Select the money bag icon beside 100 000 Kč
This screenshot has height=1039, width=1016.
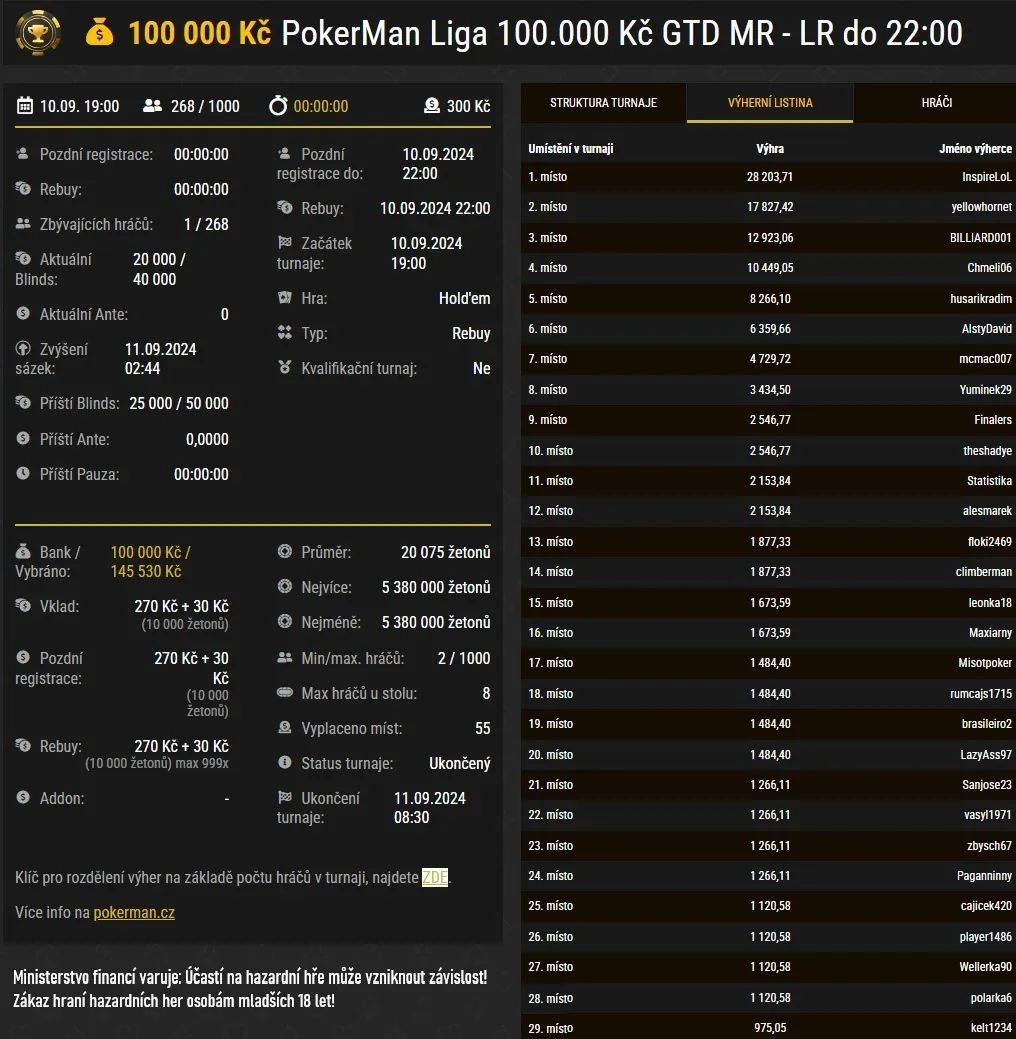(100, 32)
